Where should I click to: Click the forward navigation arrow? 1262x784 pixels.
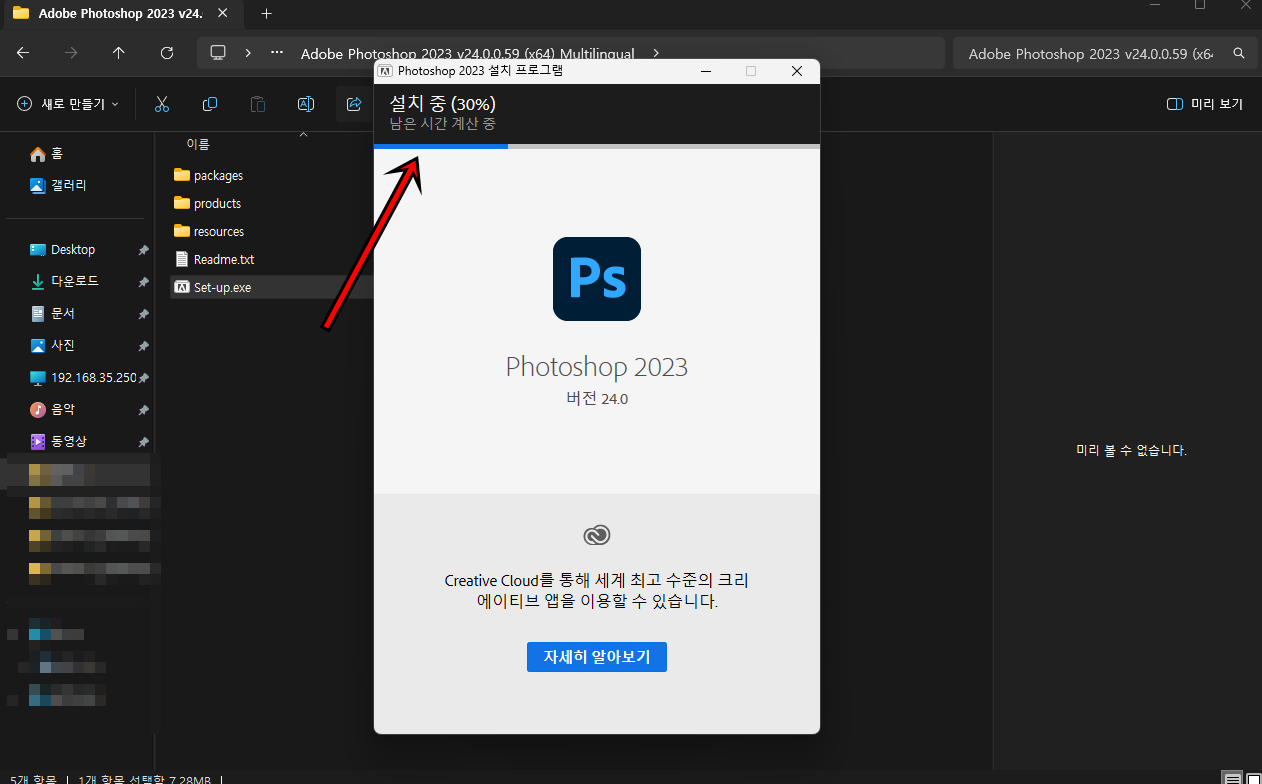click(x=71, y=53)
